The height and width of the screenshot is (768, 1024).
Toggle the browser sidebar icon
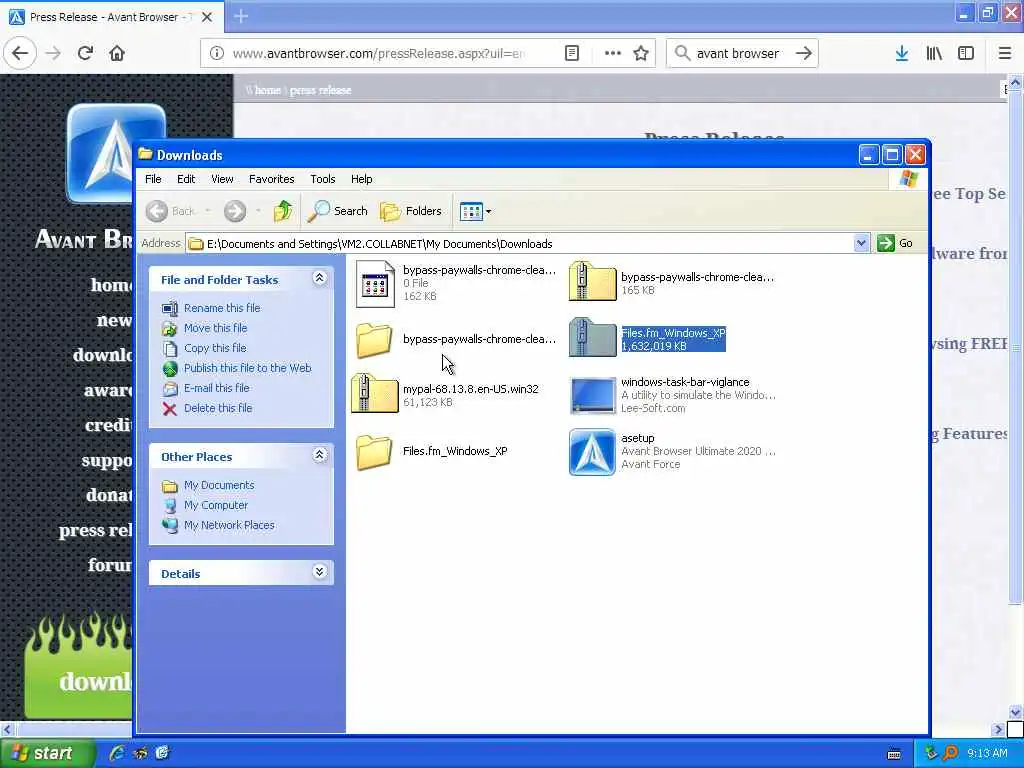point(966,53)
